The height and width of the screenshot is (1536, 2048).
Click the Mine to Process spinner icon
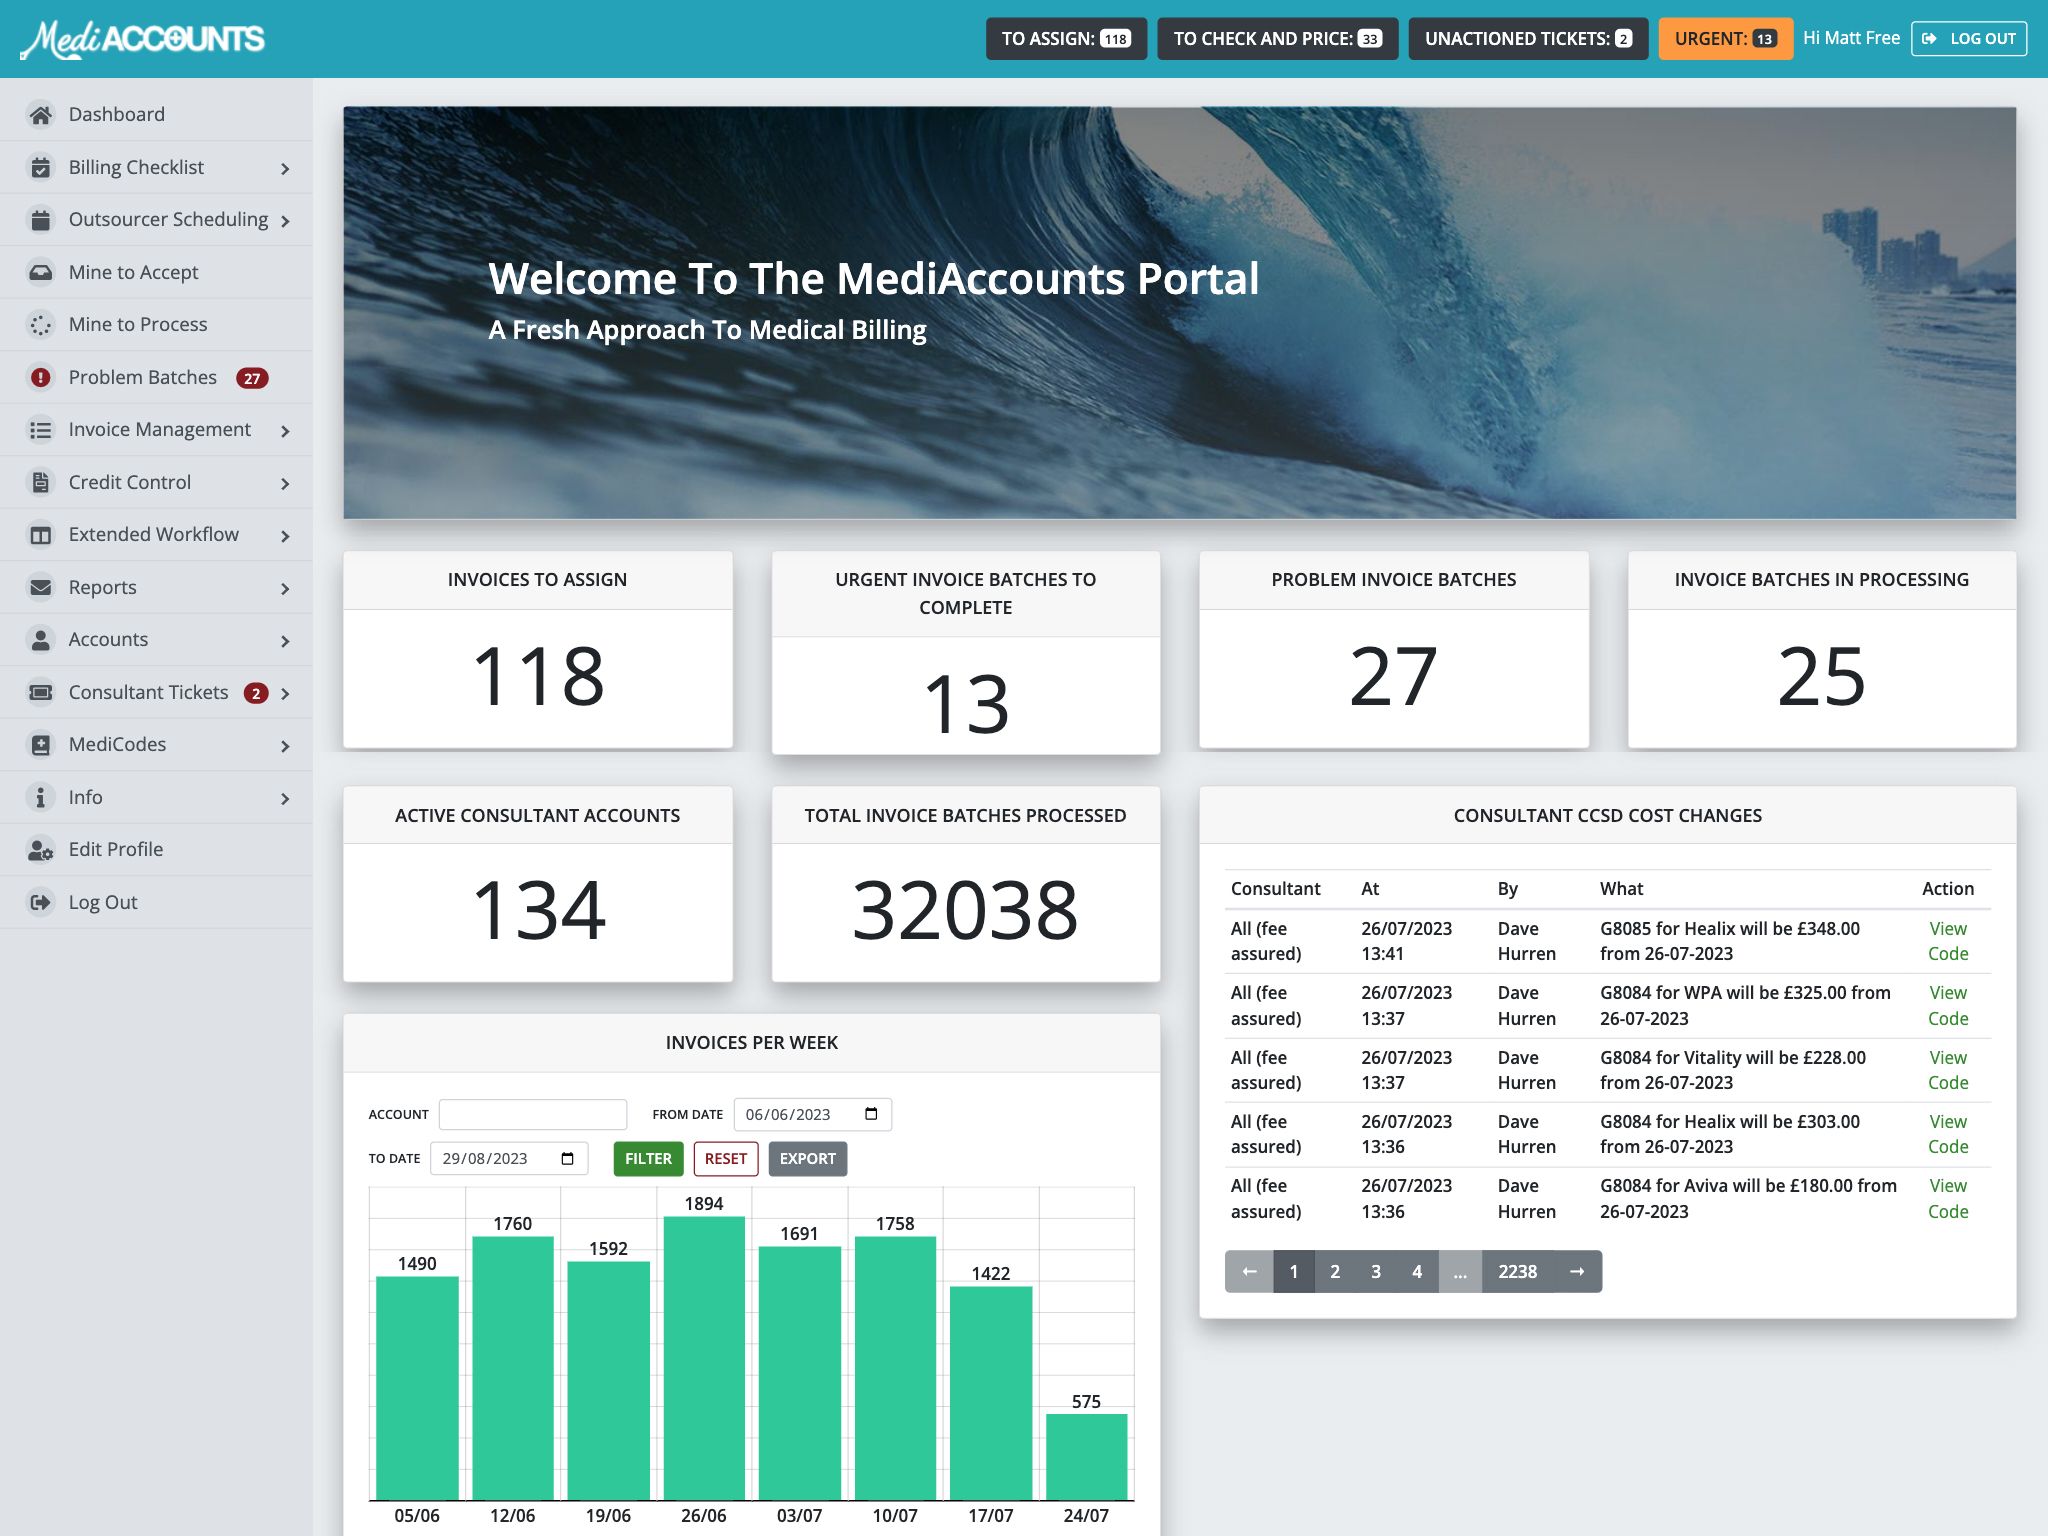[x=40, y=325]
